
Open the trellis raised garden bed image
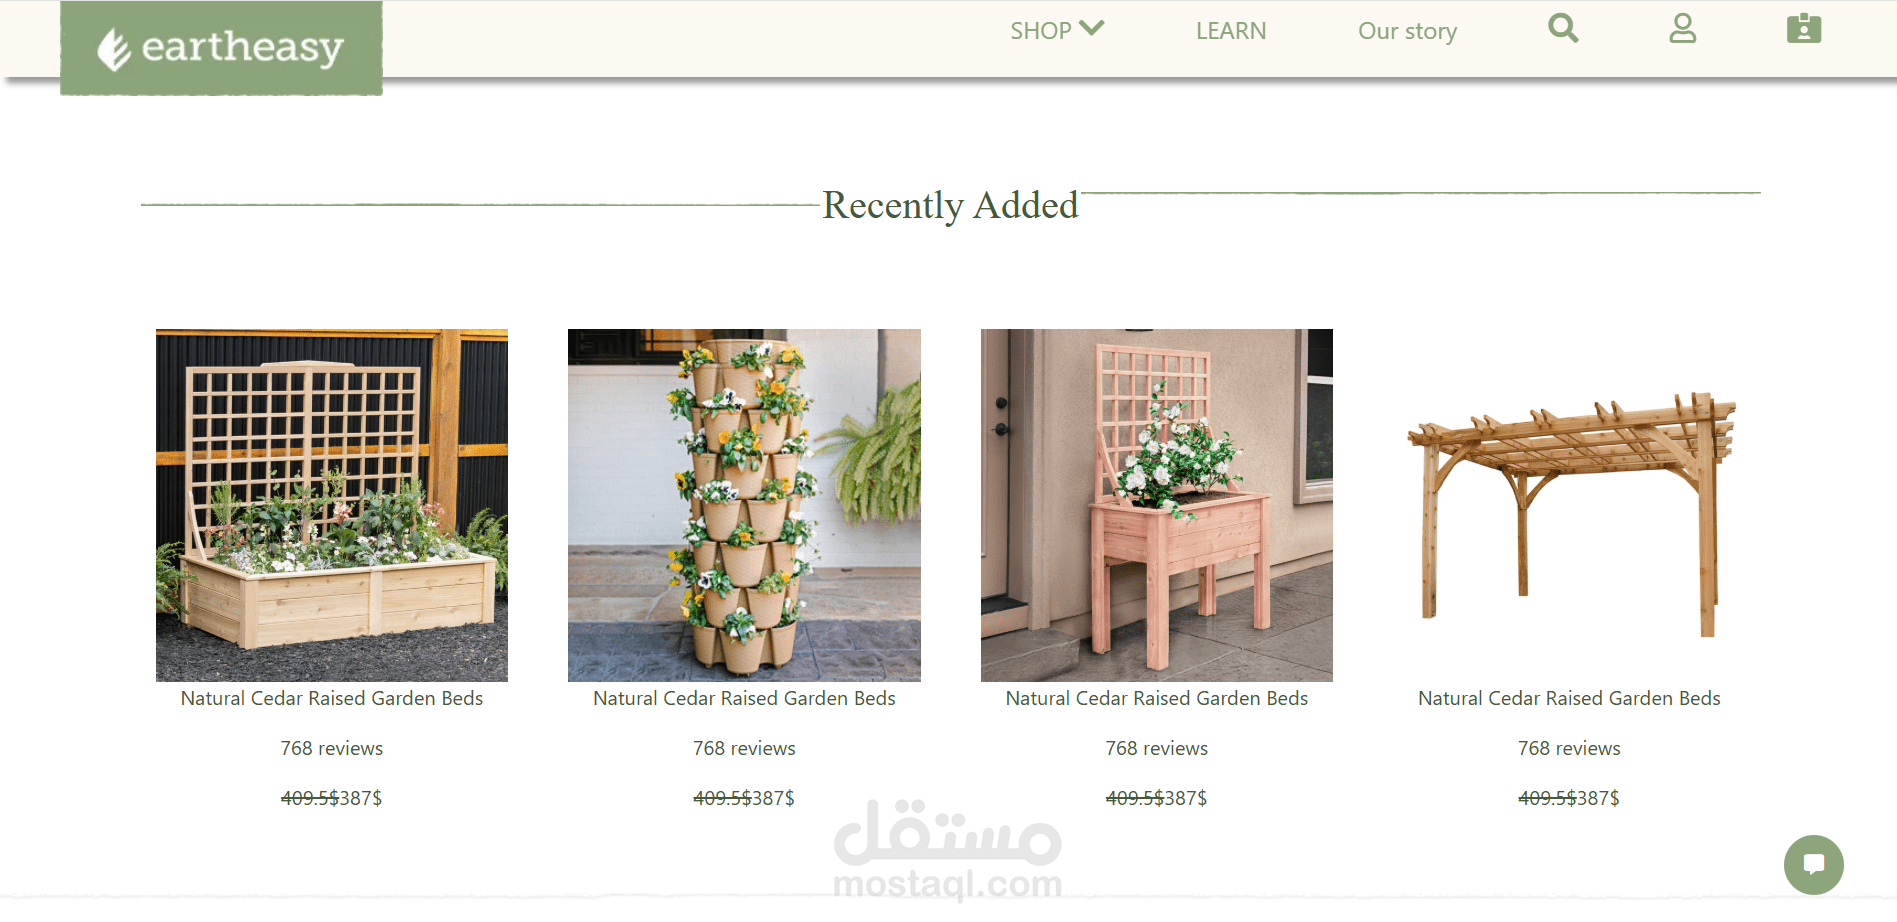pos(332,505)
